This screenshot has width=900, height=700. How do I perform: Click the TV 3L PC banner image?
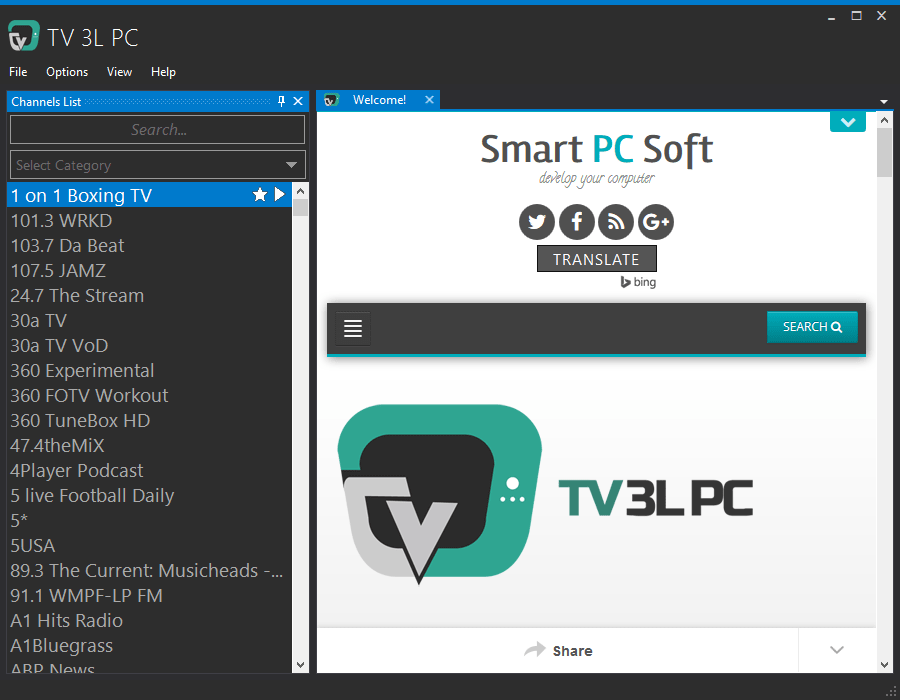(545, 495)
